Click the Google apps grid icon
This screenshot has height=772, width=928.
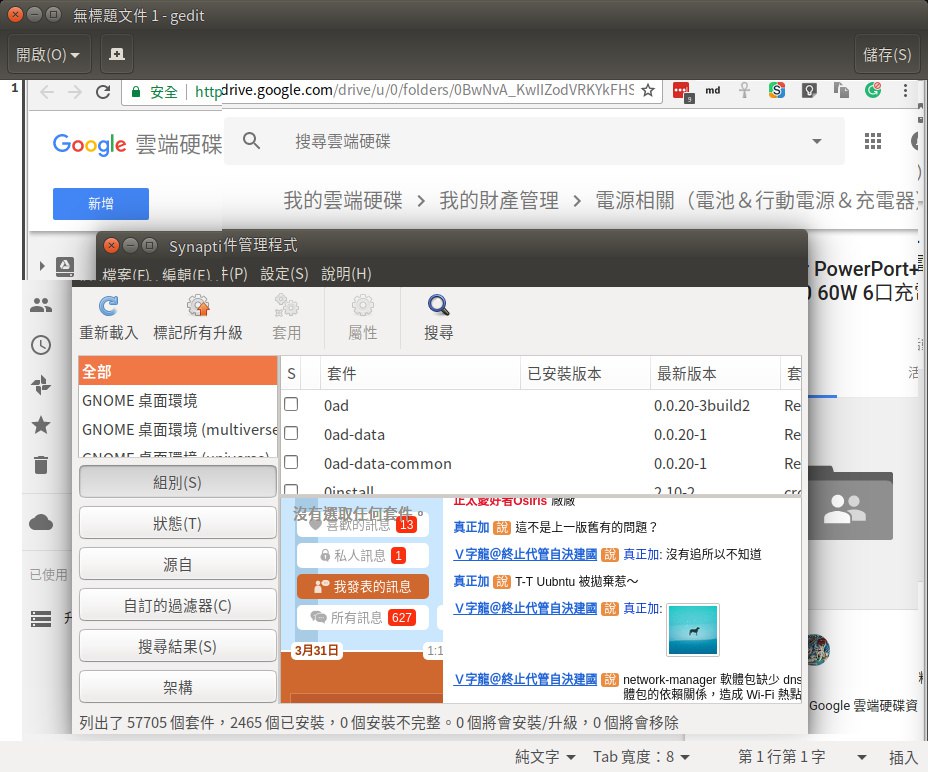coord(872,141)
